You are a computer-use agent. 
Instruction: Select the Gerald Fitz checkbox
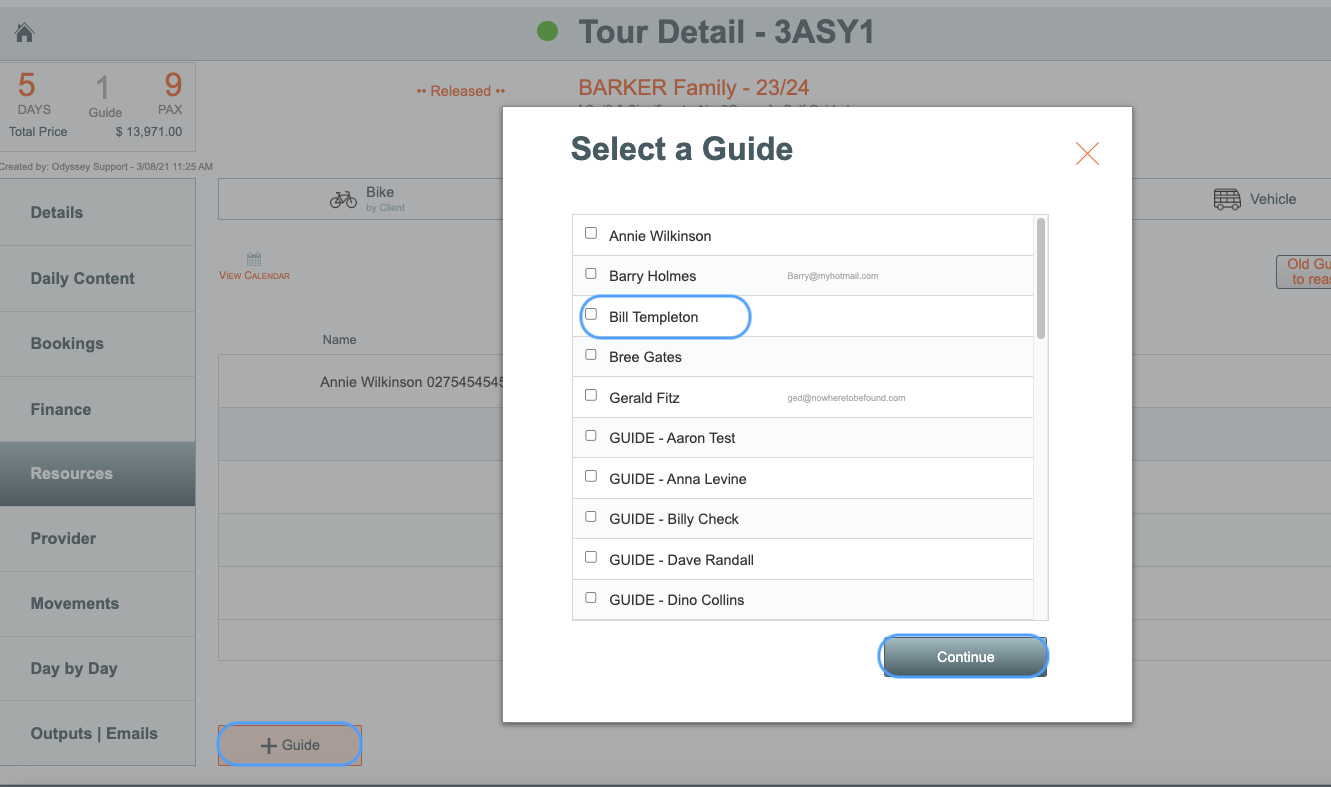point(591,395)
